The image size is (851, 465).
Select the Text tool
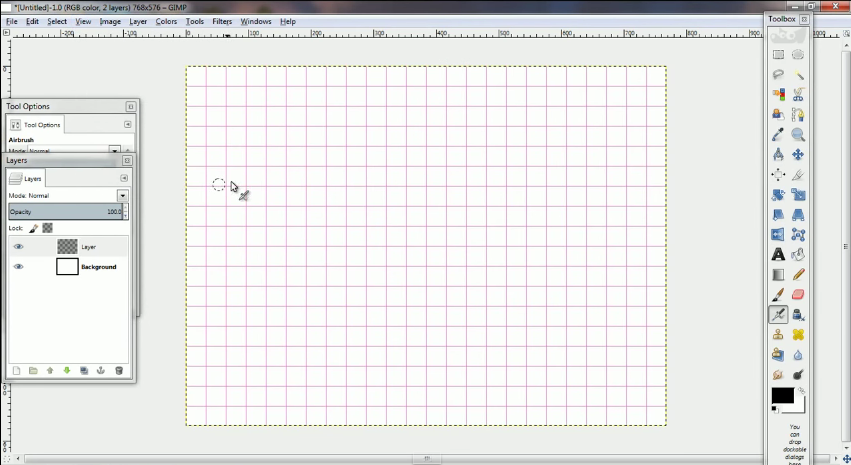point(778,254)
